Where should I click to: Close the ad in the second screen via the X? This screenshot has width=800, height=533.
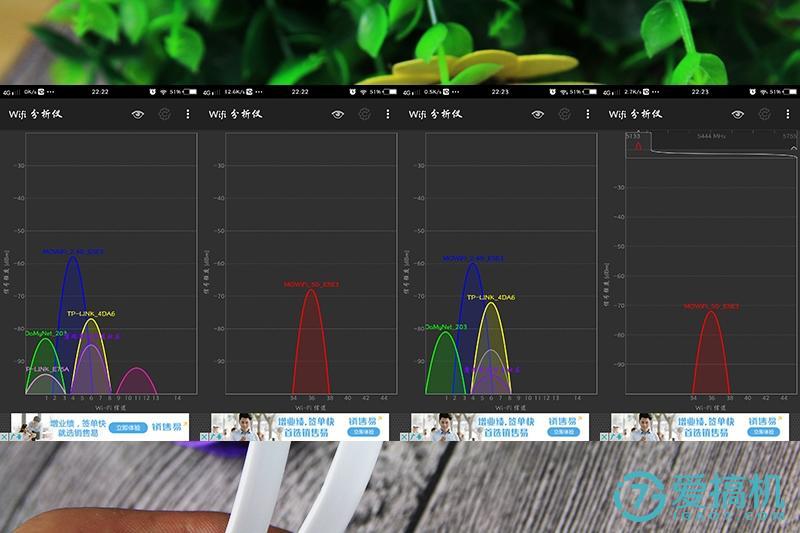pos(204,437)
